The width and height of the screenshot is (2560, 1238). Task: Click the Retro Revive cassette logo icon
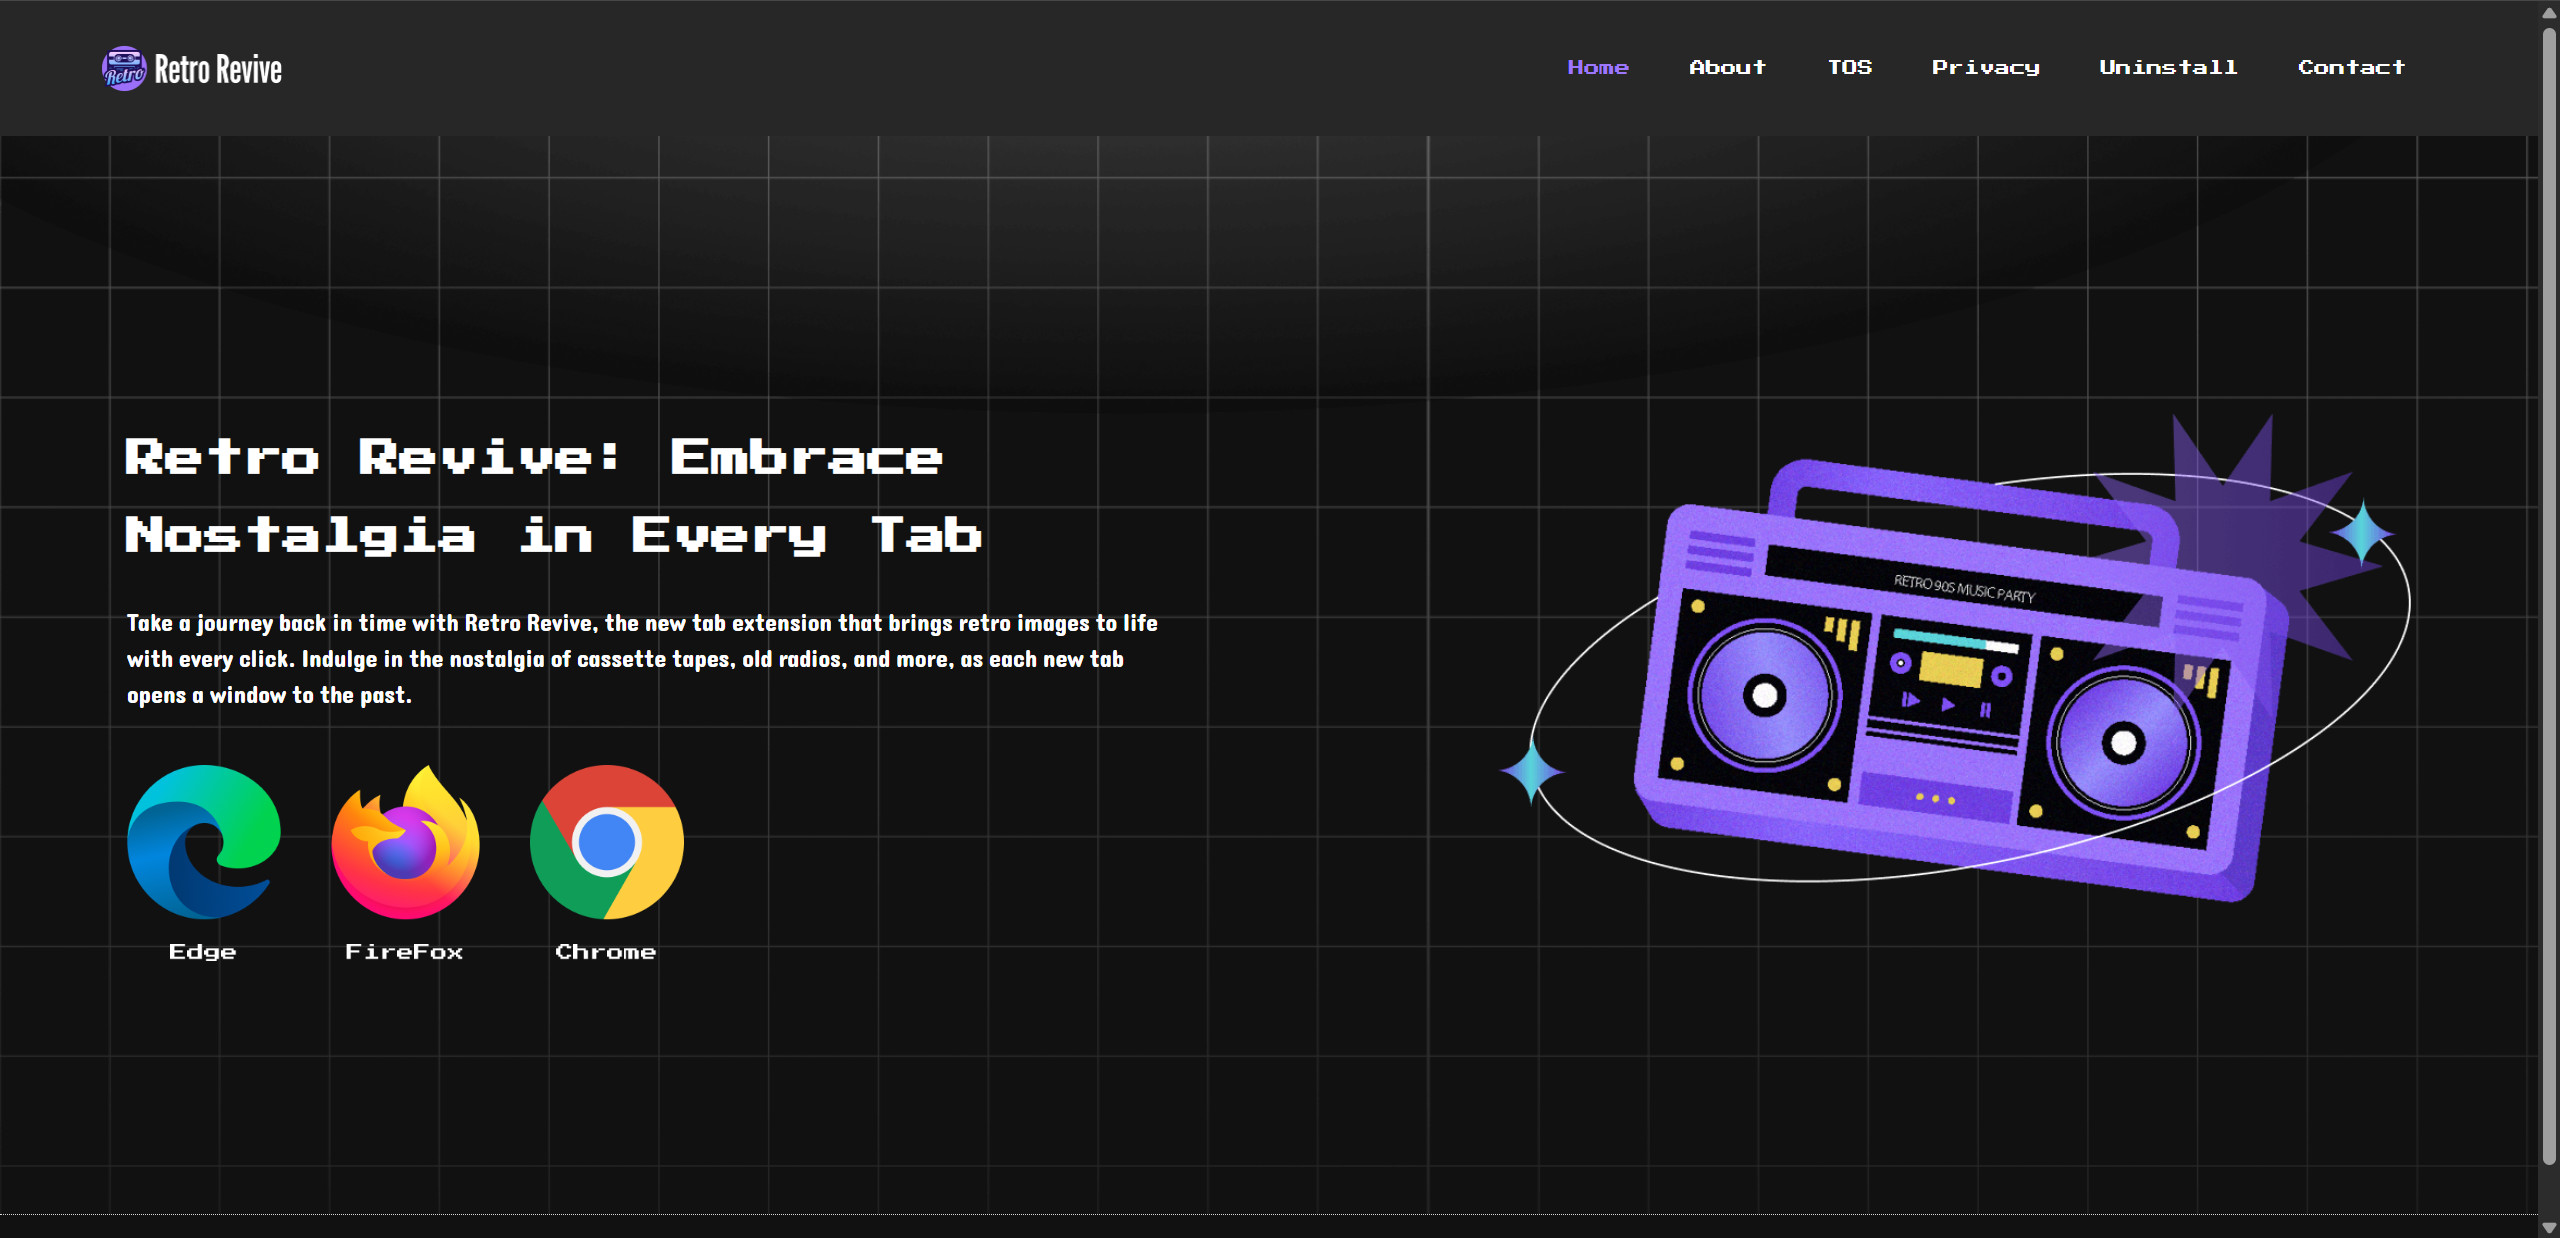click(124, 68)
